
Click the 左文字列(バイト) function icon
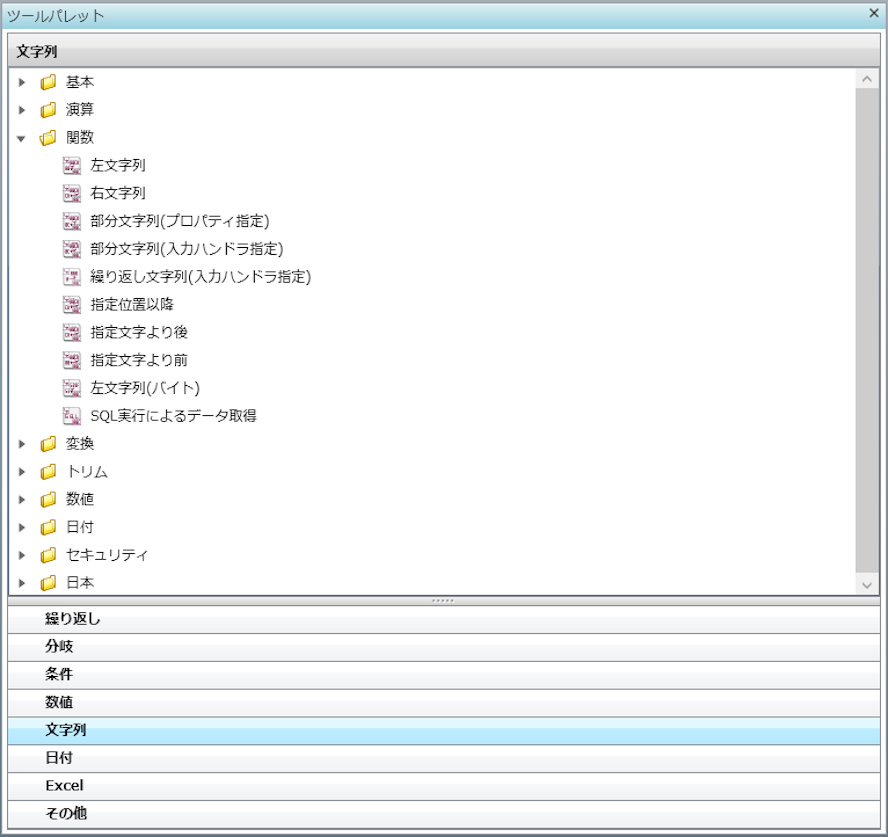[71, 388]
